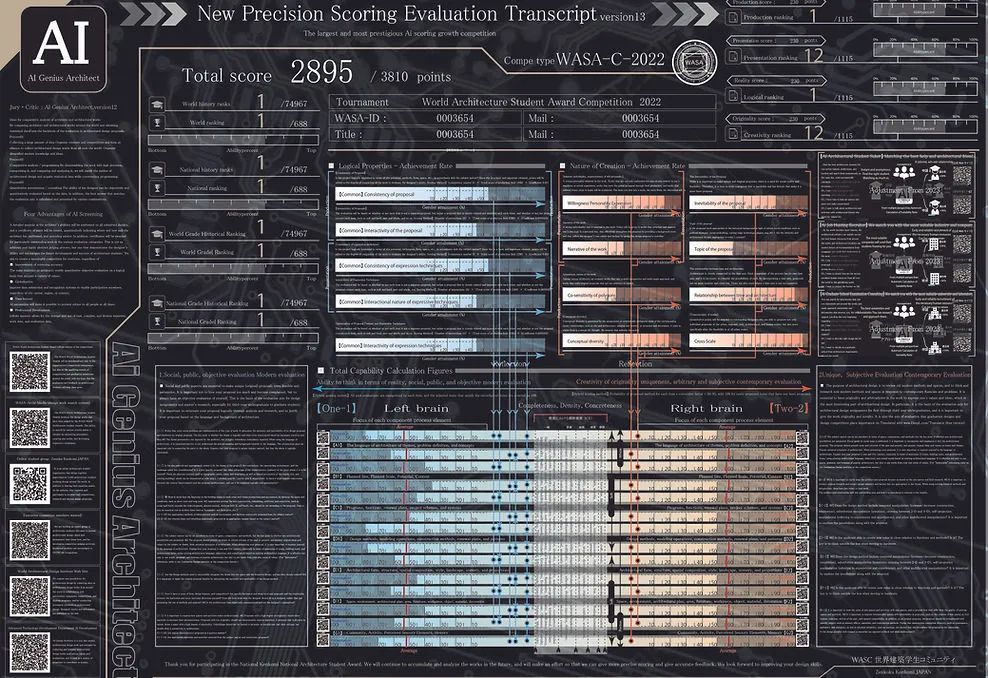Viewport: 988px width, 678px height.
Task: Click the Tournament name World Architecture Student Award Competition
Action: click(541, 102)
